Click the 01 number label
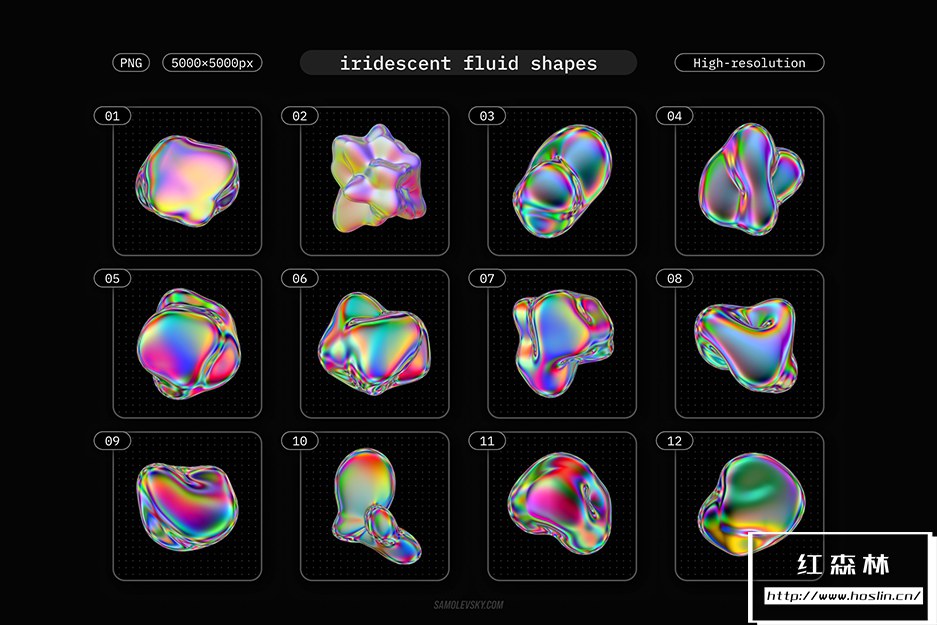This screenshot has width=937, height=625. tap(112, 116)
